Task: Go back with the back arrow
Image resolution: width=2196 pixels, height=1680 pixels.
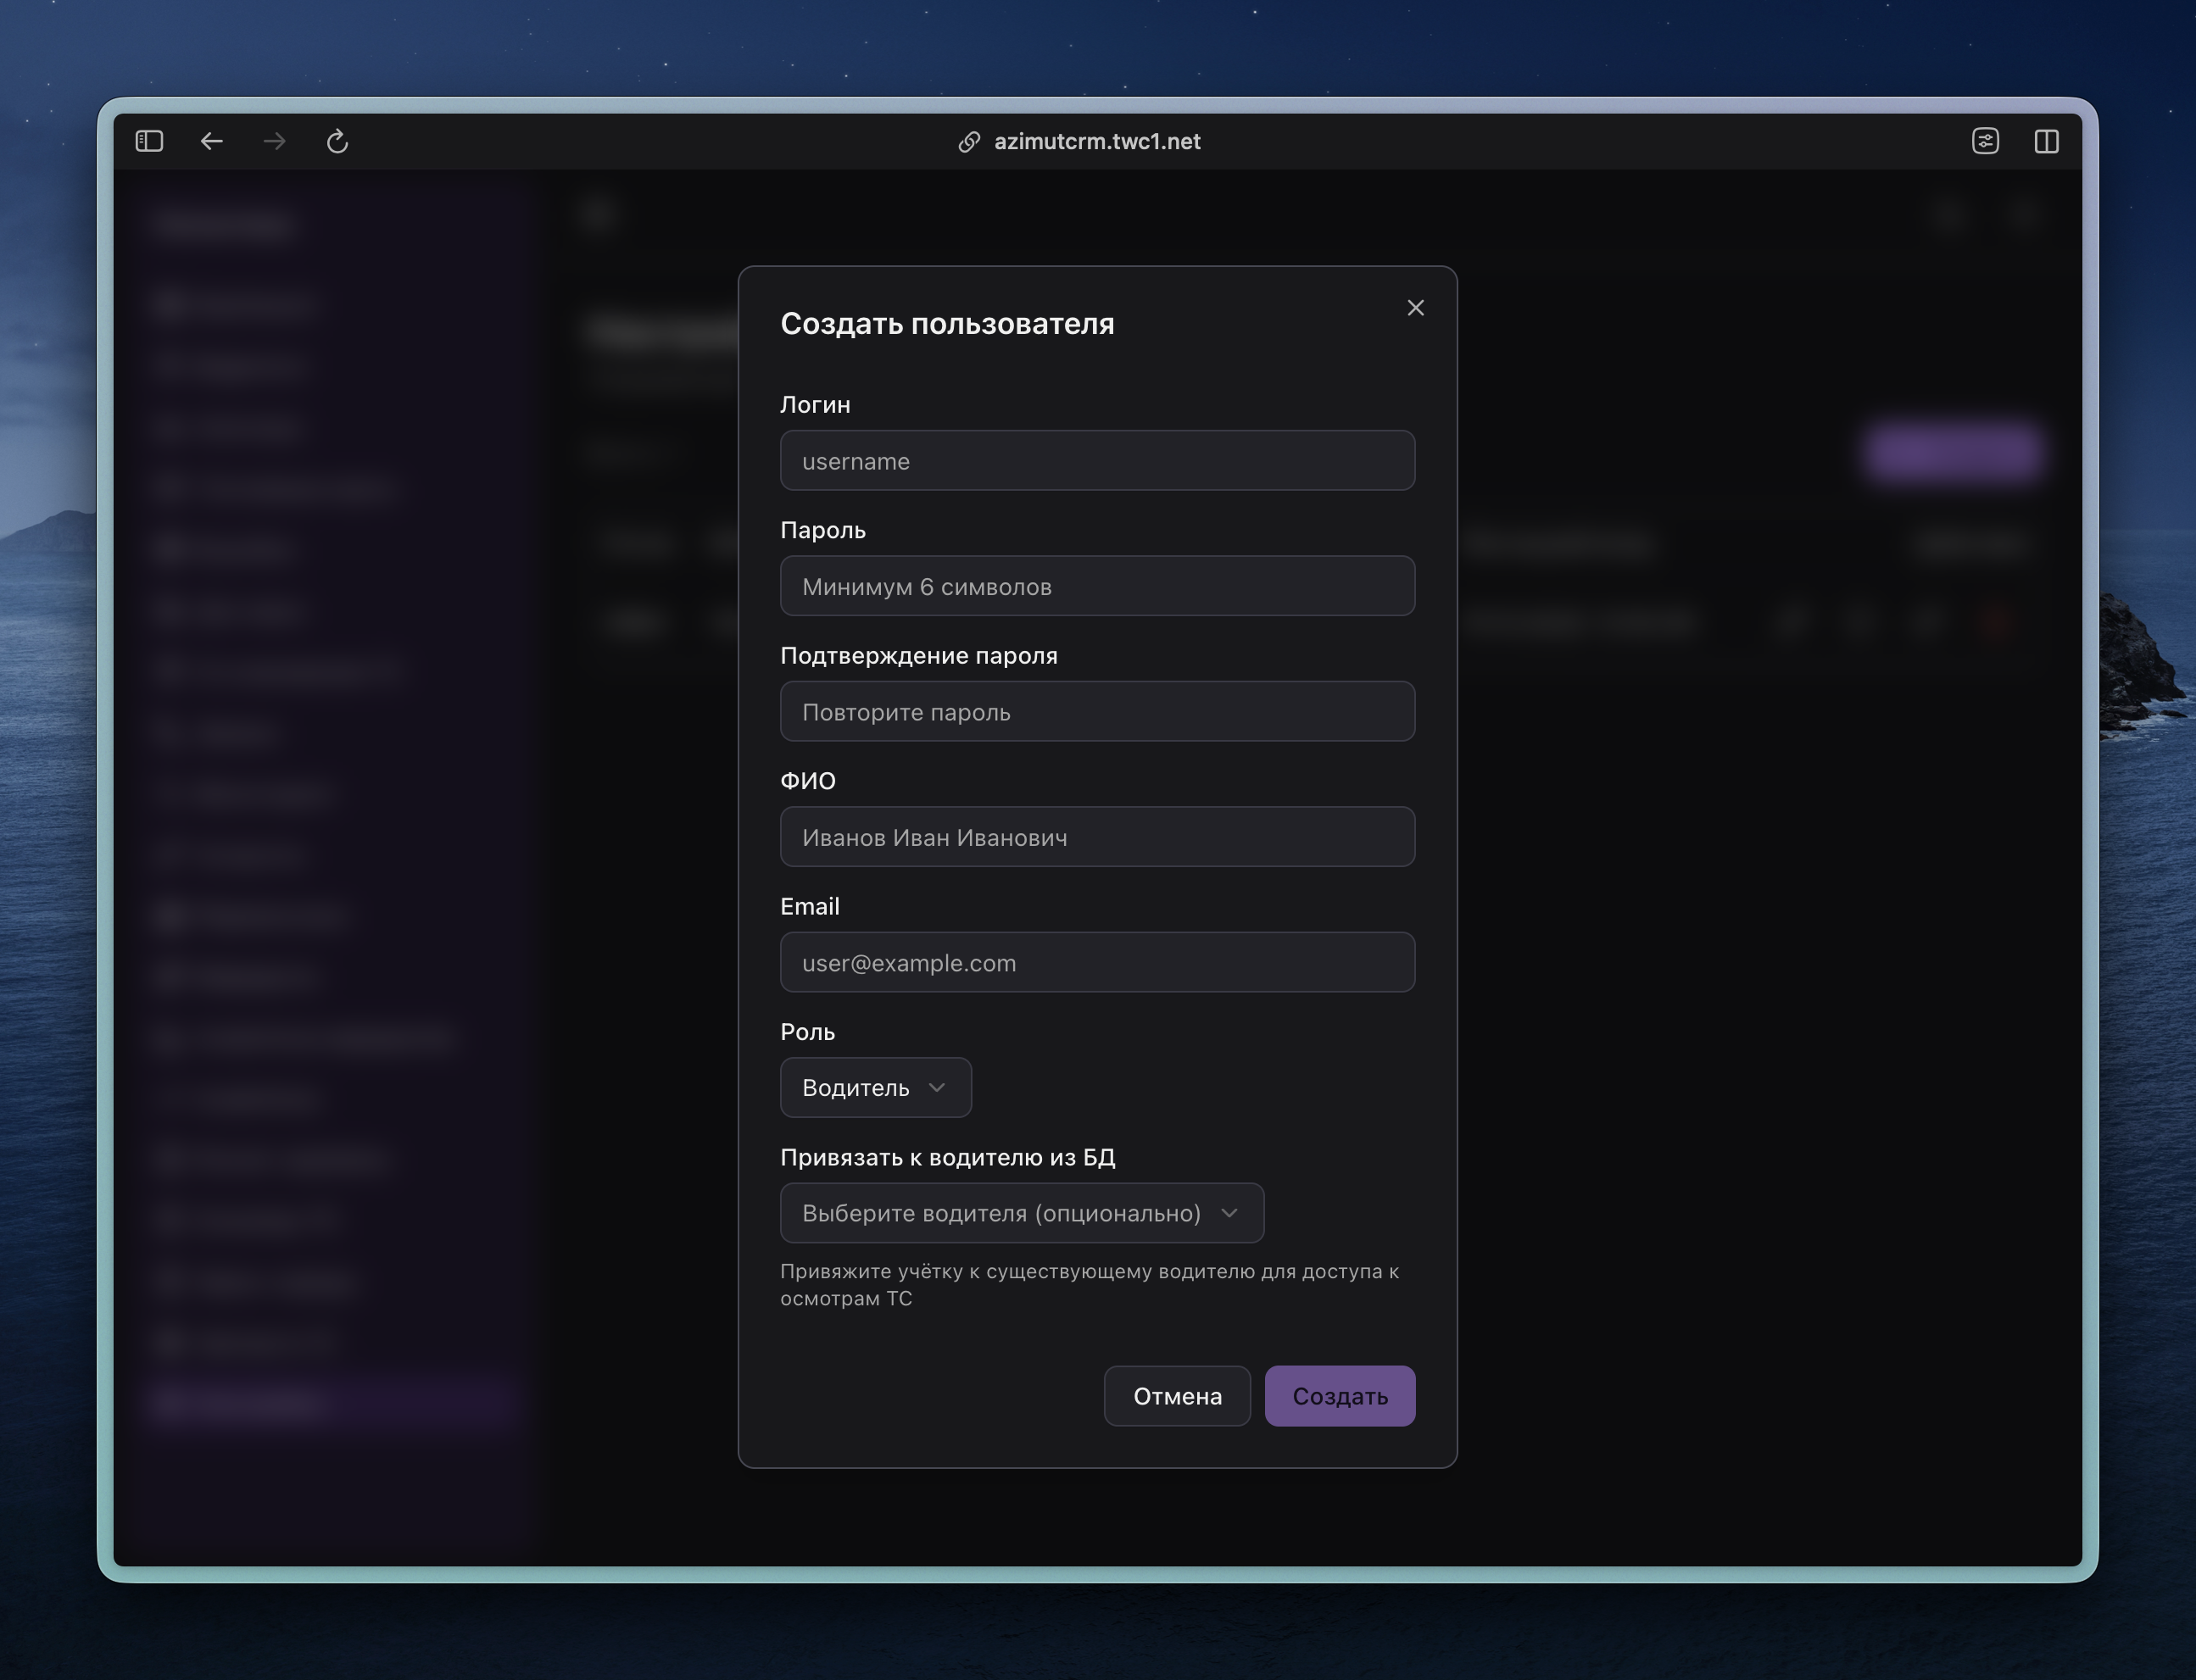Action: click(x=211, y=141)
